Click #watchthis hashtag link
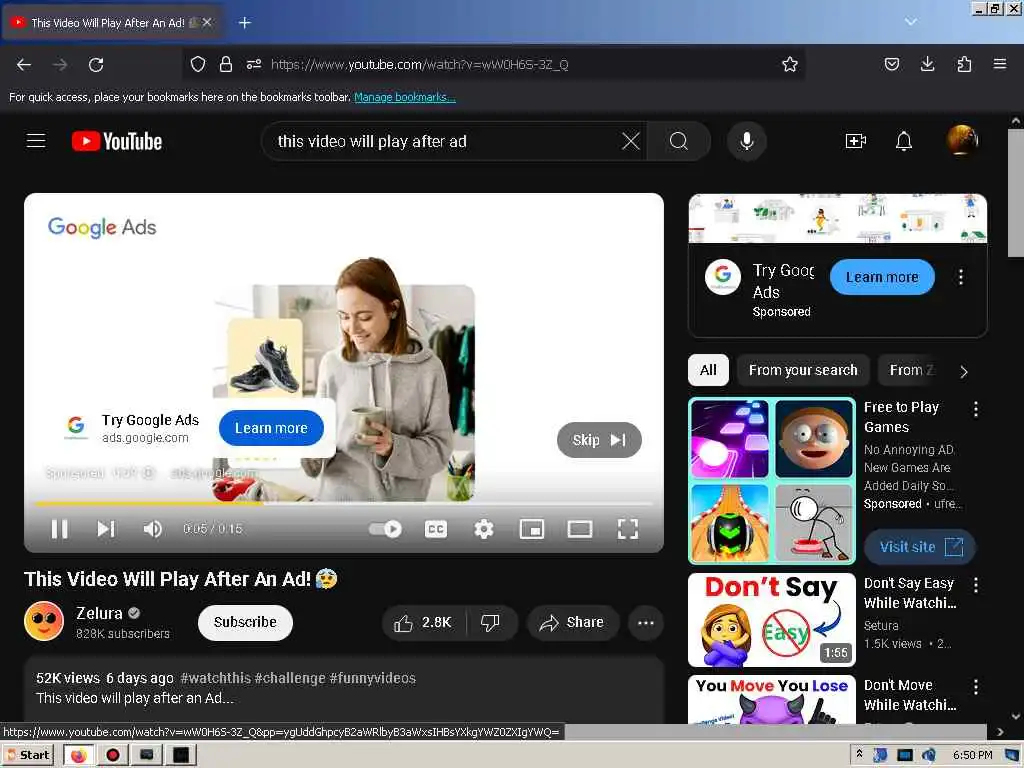Image resolution: width=1024 pixels, height=768 pixels. tap(215, 678)
